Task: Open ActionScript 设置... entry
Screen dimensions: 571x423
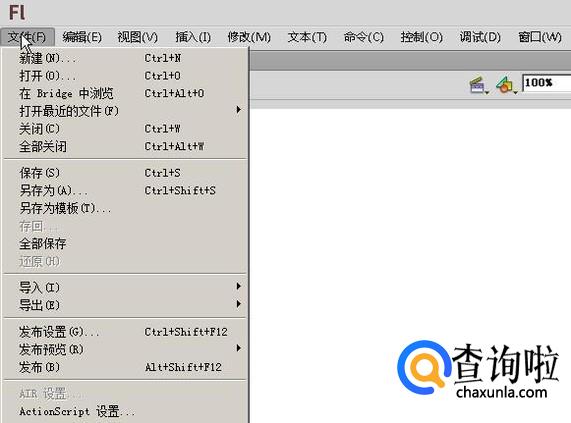Action: coord(125,412)
